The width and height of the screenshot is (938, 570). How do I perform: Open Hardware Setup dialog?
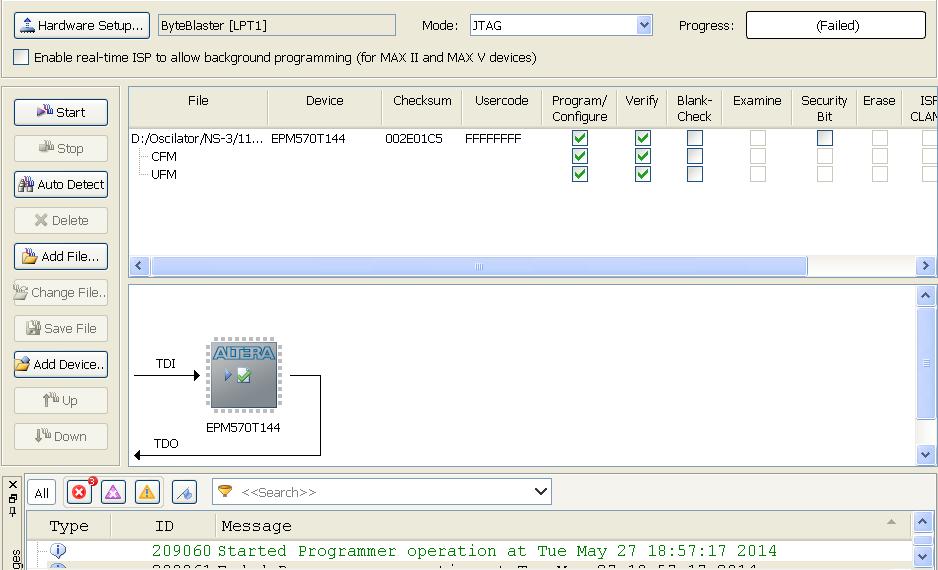click(82, 26)
